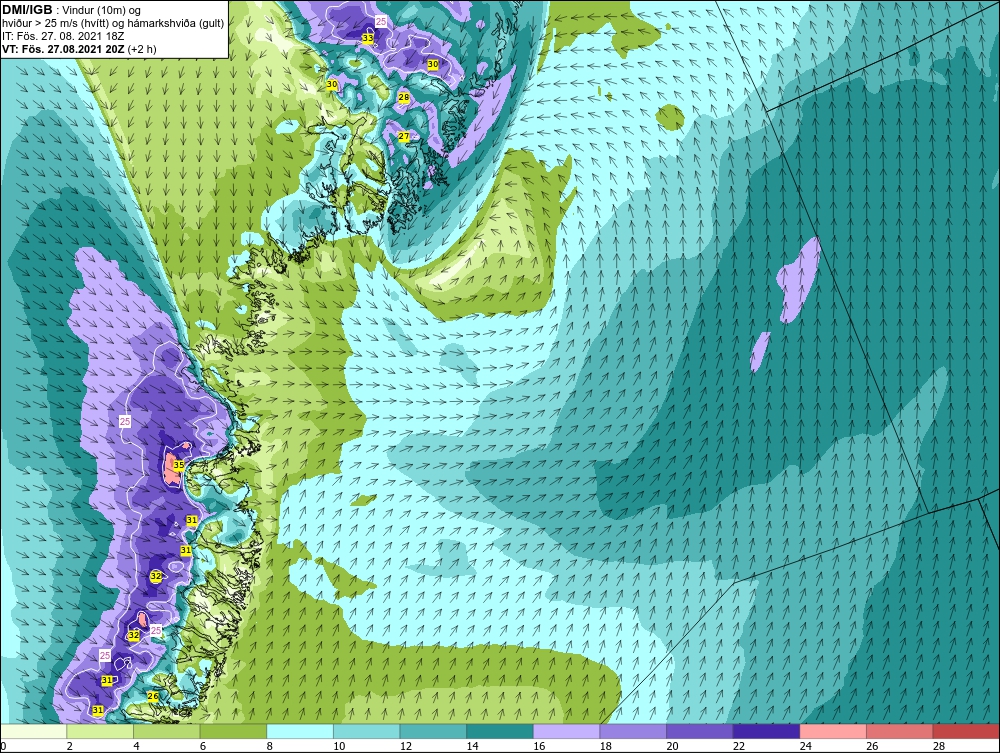1000x753 pixels.
Task: Select the 2–4 m/s light green legend swatch
Action: click(100, 731)
